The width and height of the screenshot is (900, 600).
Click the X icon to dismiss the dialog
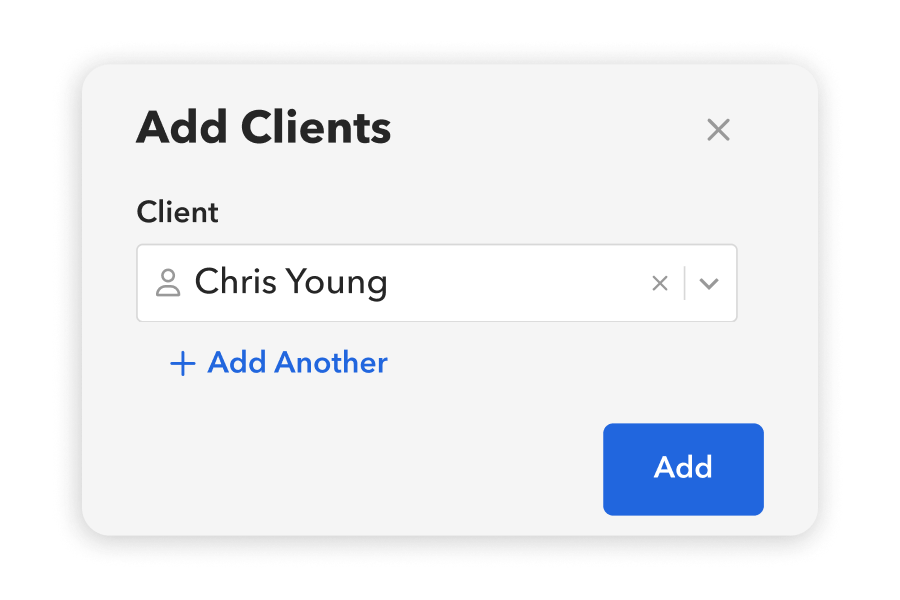tap(718, 130)
